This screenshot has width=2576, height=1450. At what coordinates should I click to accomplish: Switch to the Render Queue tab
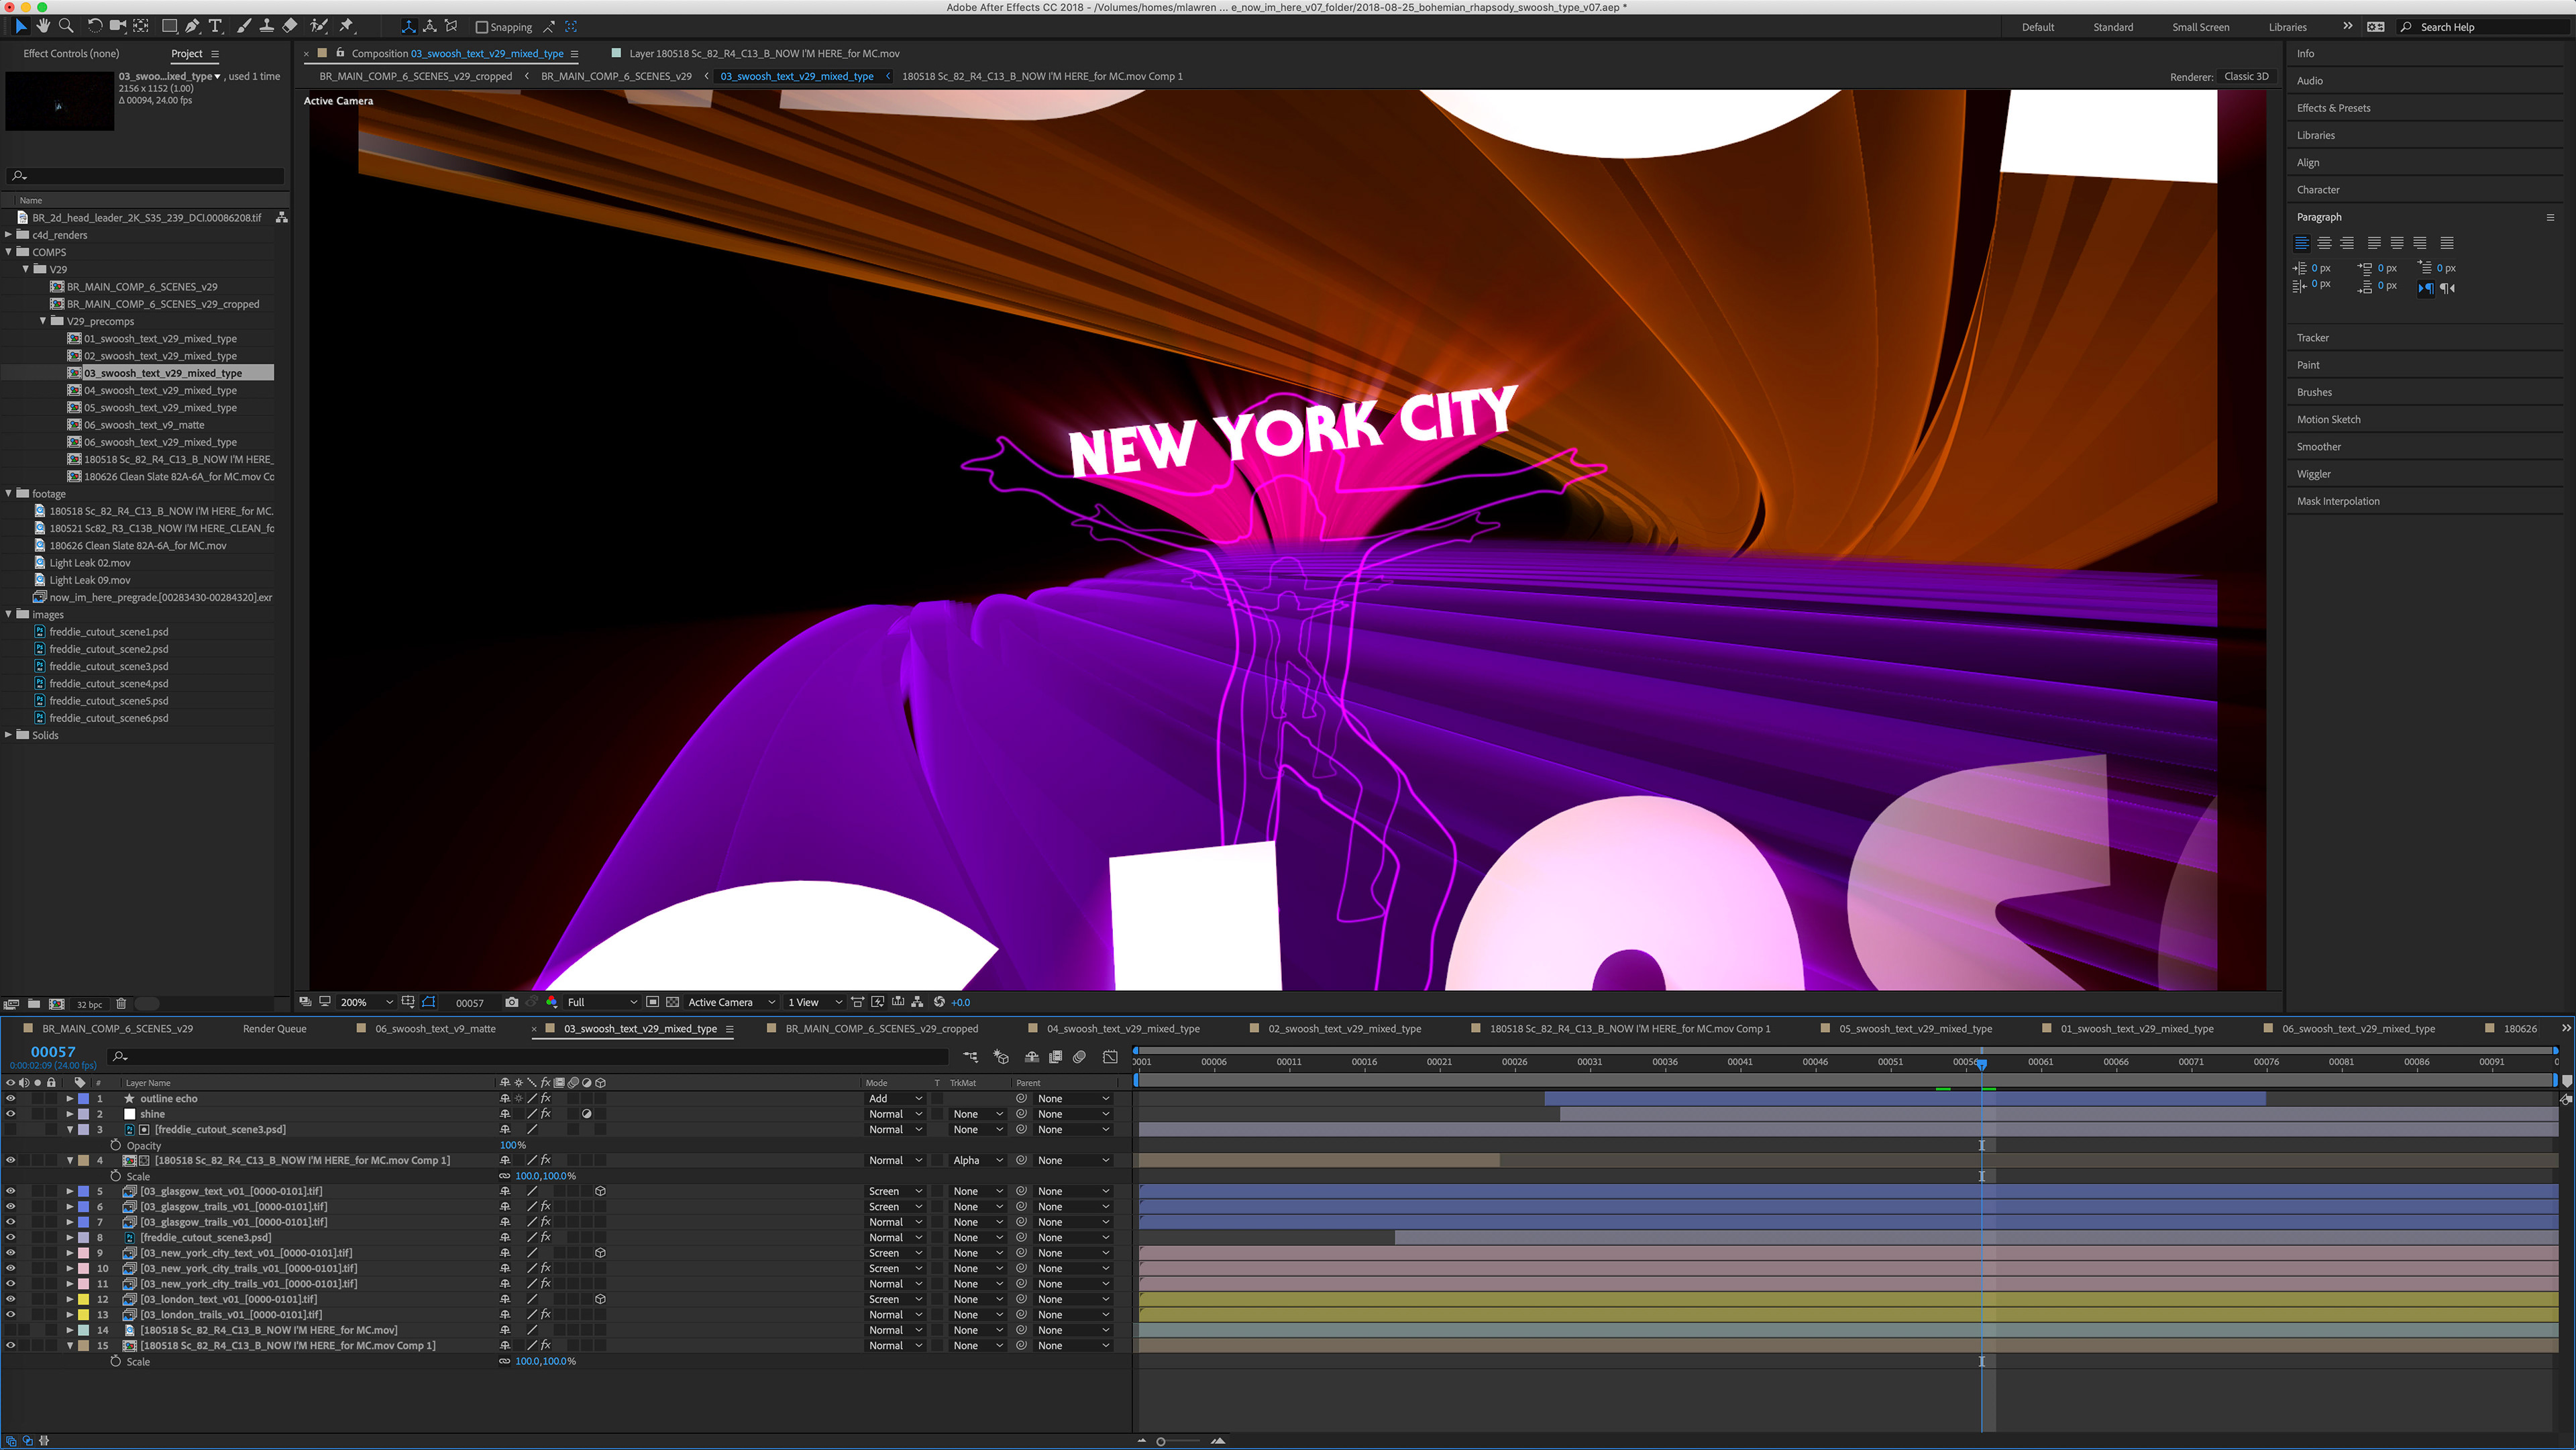click(274, 1028)
